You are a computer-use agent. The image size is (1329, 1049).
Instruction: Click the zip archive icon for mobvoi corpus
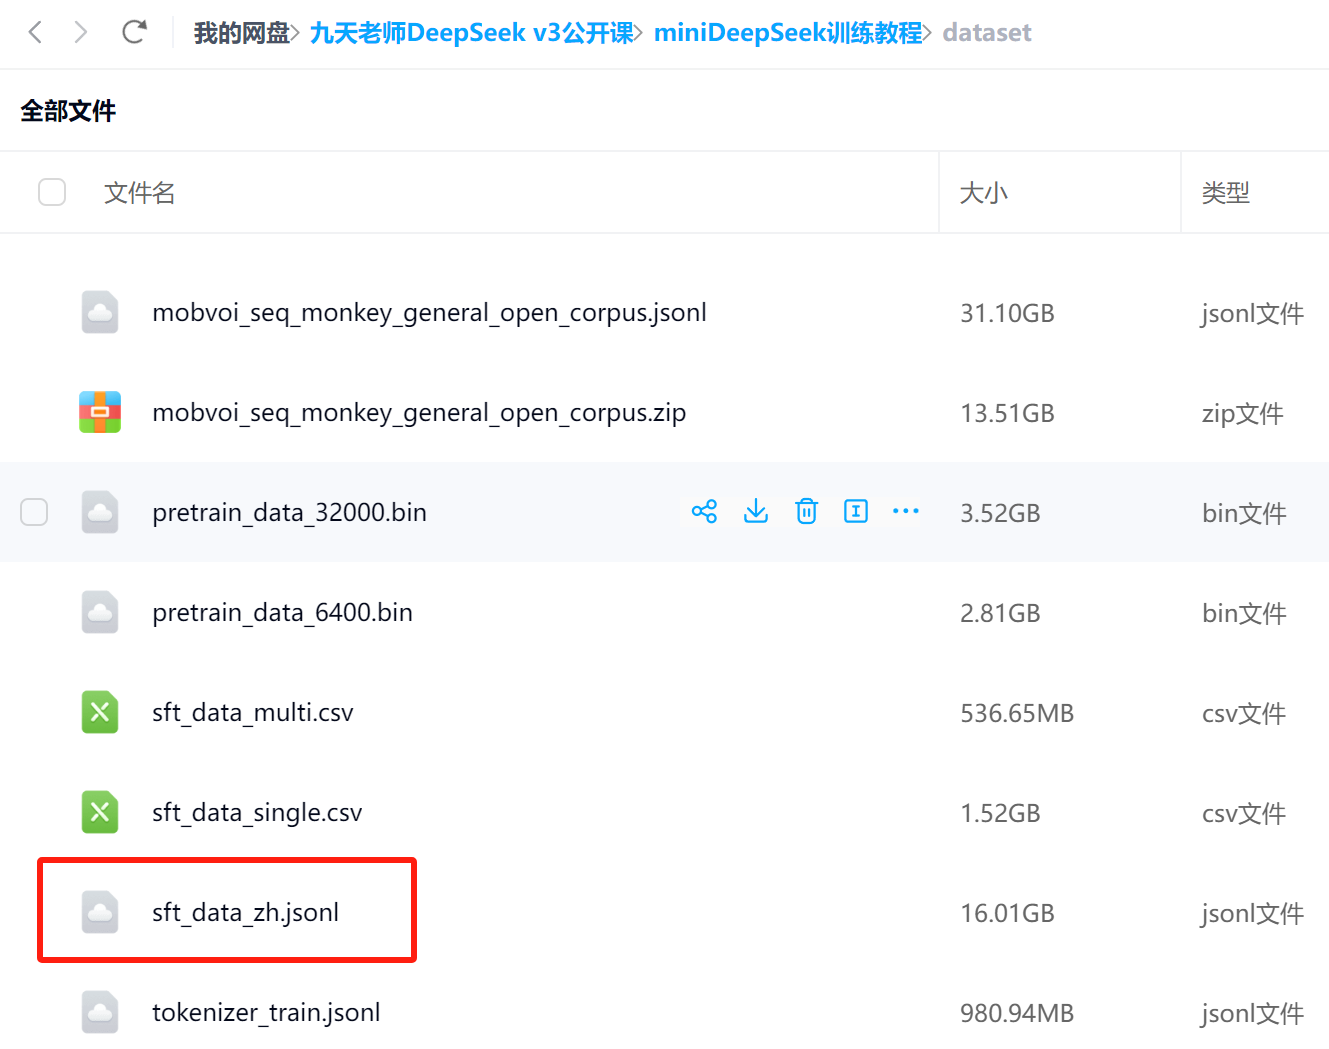click(100, 412)
